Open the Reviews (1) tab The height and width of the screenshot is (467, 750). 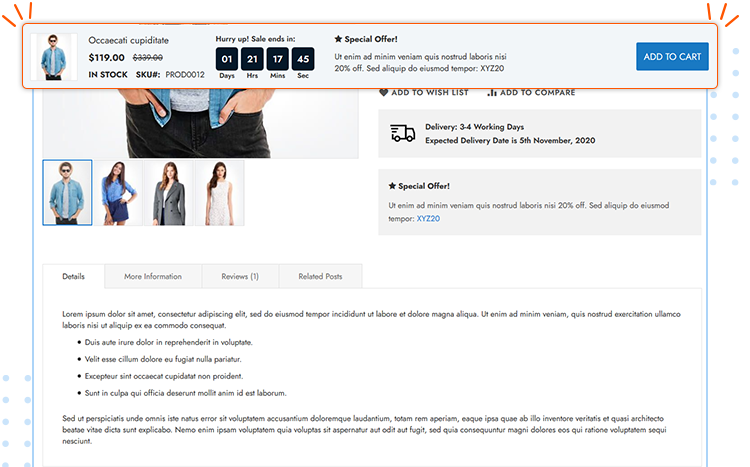pyautogui.click(x=240, y=277)
